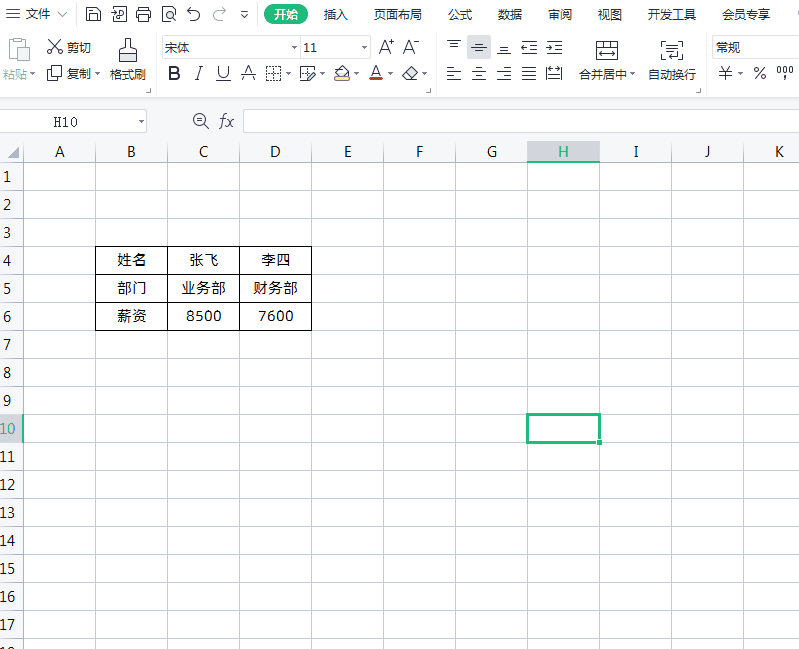Click the Select All corner triangle
Image resolution: width=799 pixels, height=649 pixels.
(13, 152)
